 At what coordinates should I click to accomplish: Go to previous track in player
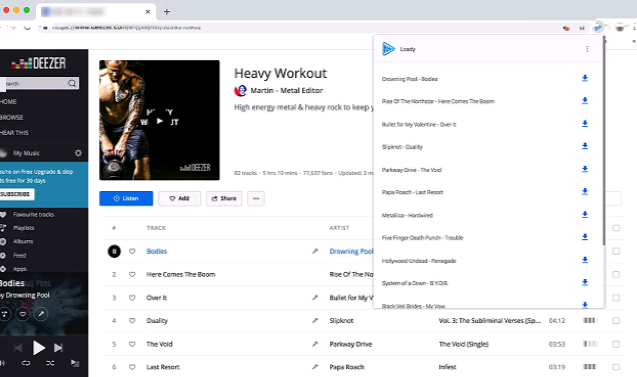(x=18, y=348)
